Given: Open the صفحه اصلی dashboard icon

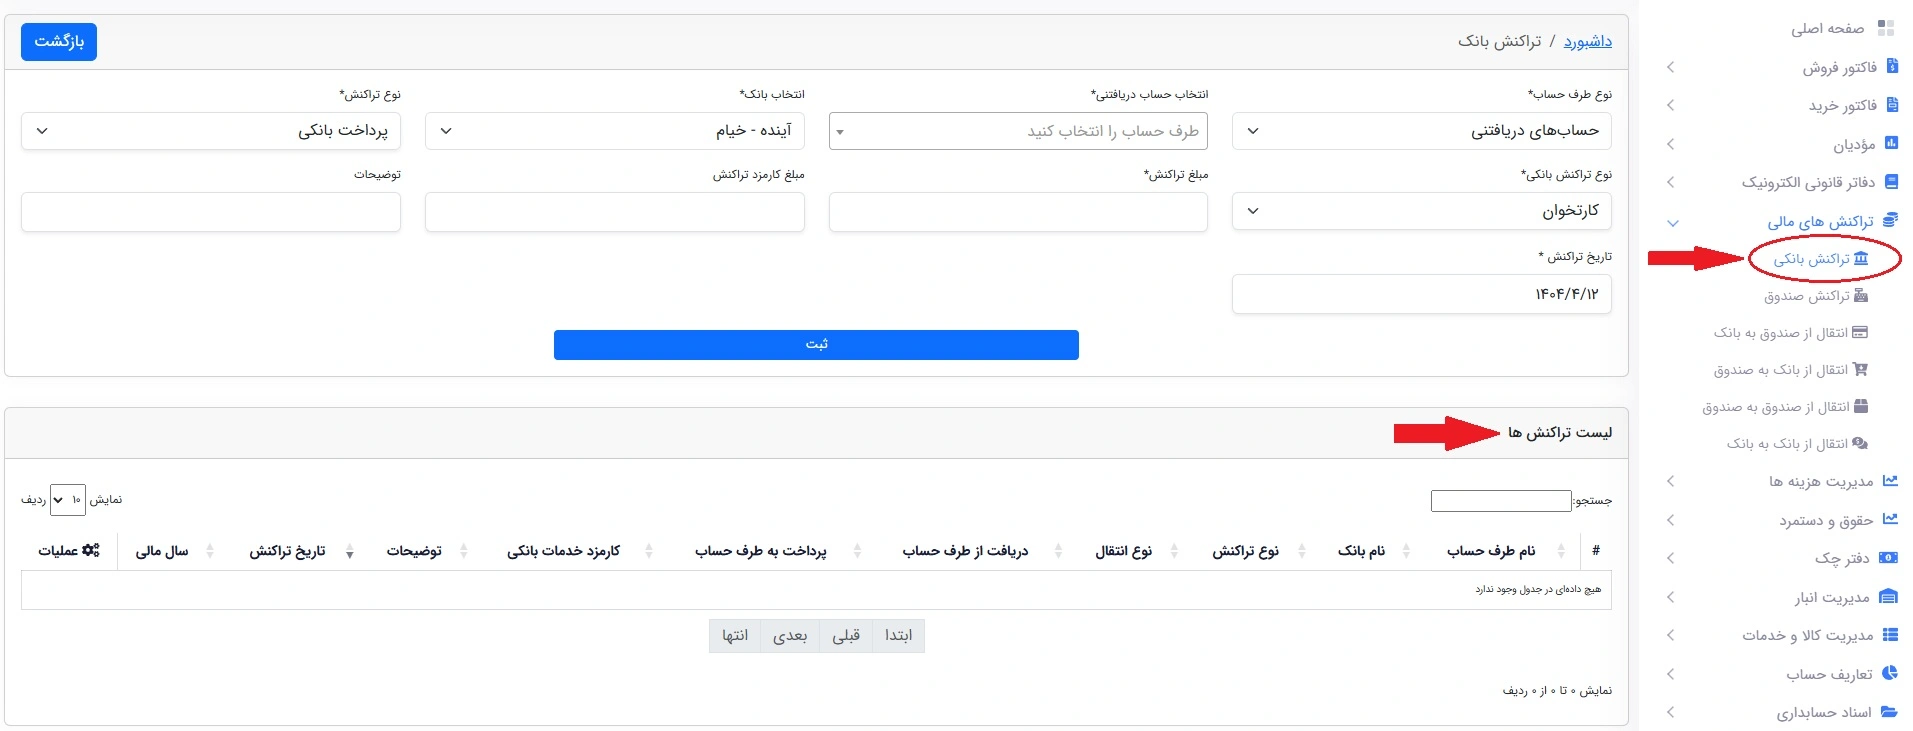Looking at the screenshot, I should [1886, 28].
